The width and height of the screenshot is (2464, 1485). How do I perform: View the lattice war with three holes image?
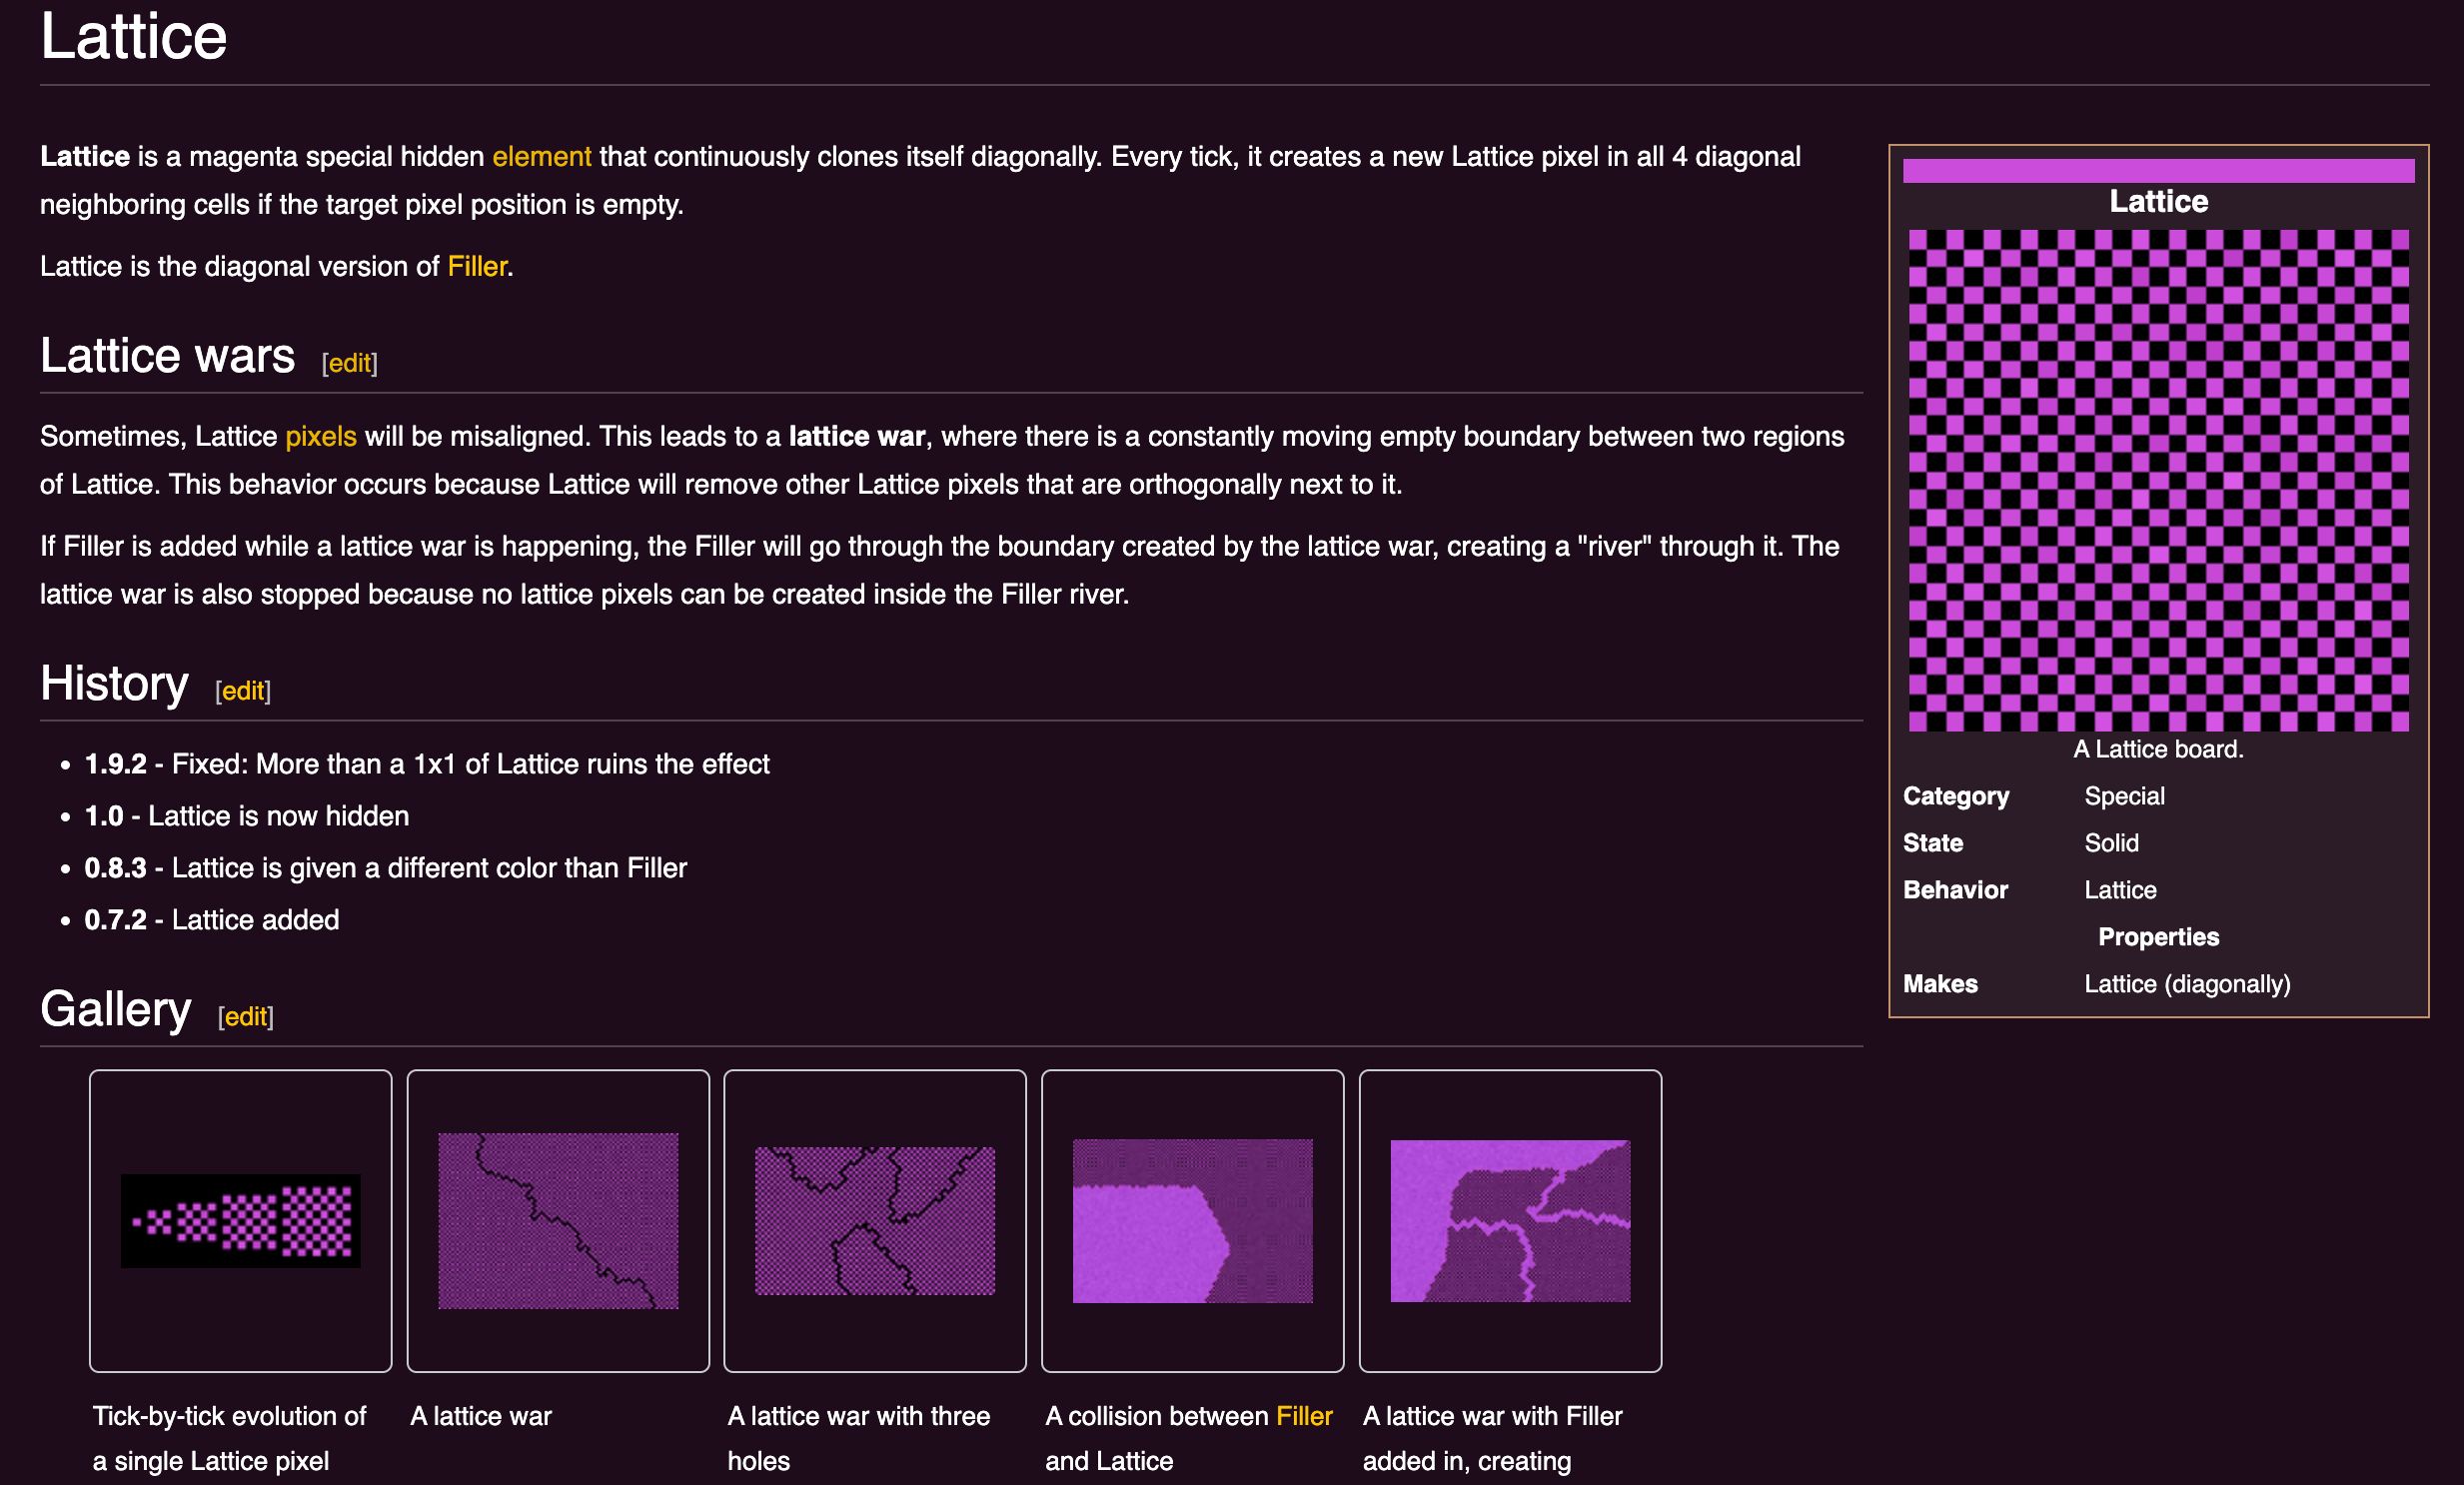(x=875, y=1220)
